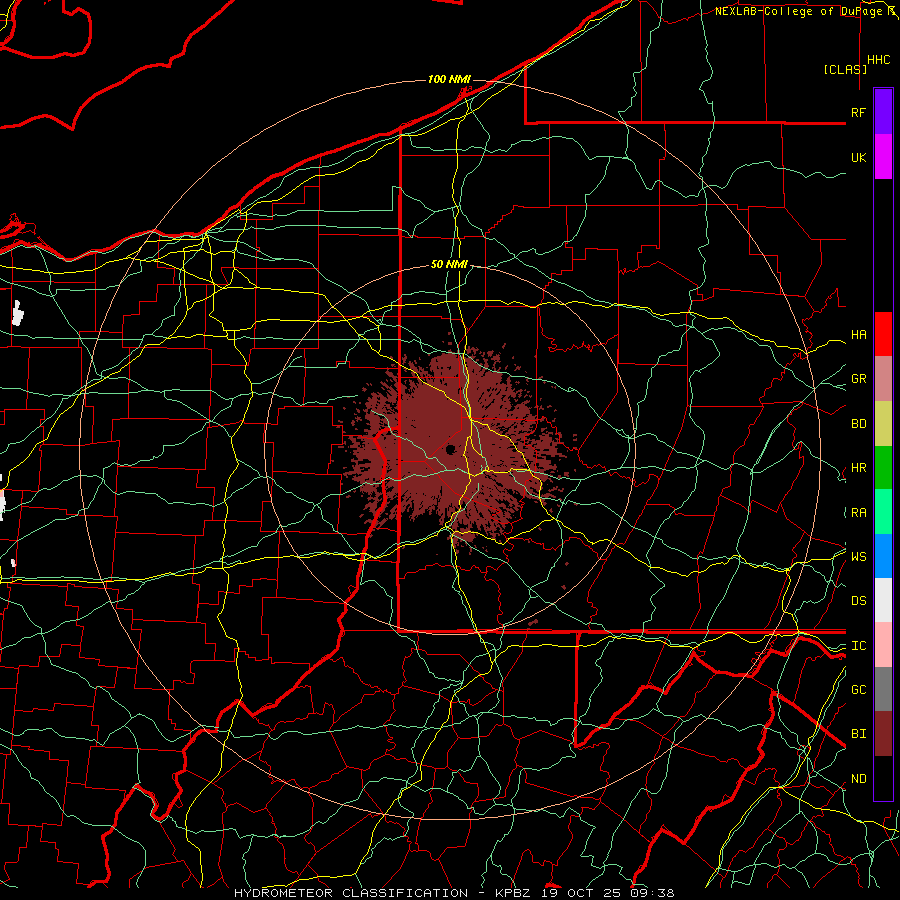
Task: Click the [CLAS] units label
Action: pos(845,69)
